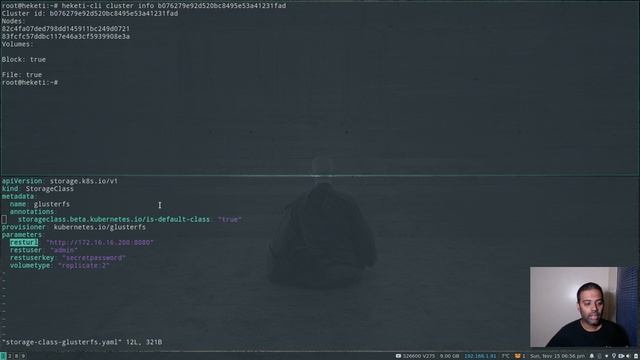Click the restuser value "admin"

tap(64, 250)
